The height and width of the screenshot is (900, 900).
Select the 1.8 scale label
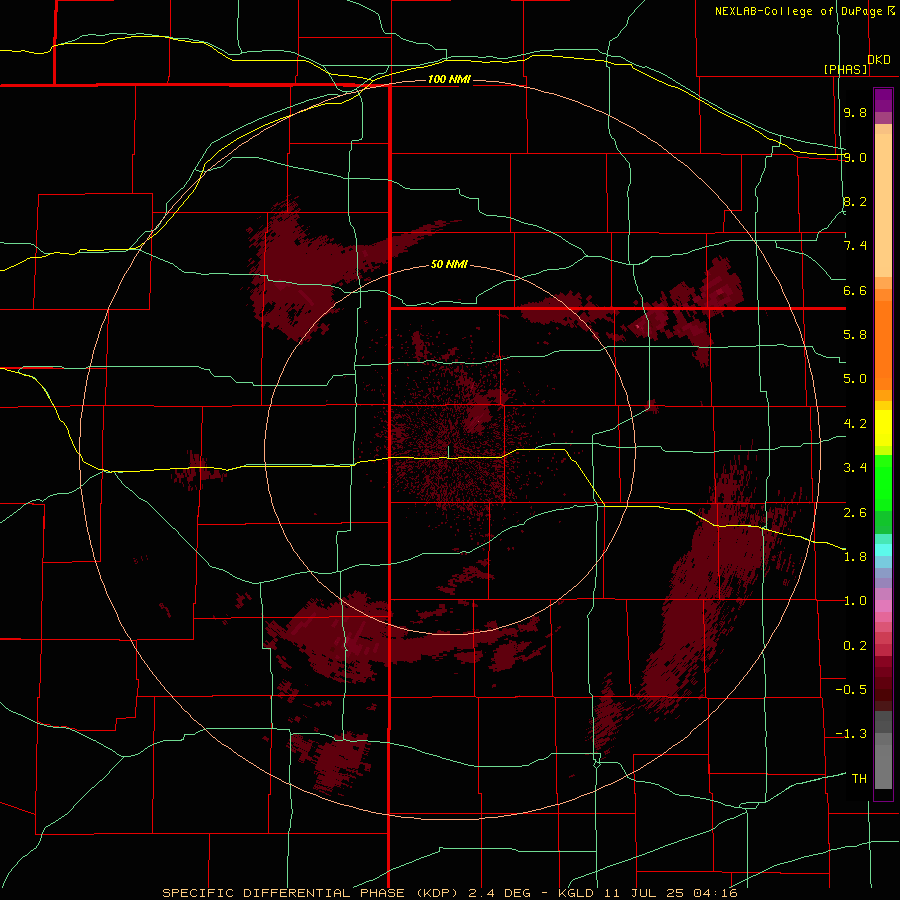tap(855, 556)
